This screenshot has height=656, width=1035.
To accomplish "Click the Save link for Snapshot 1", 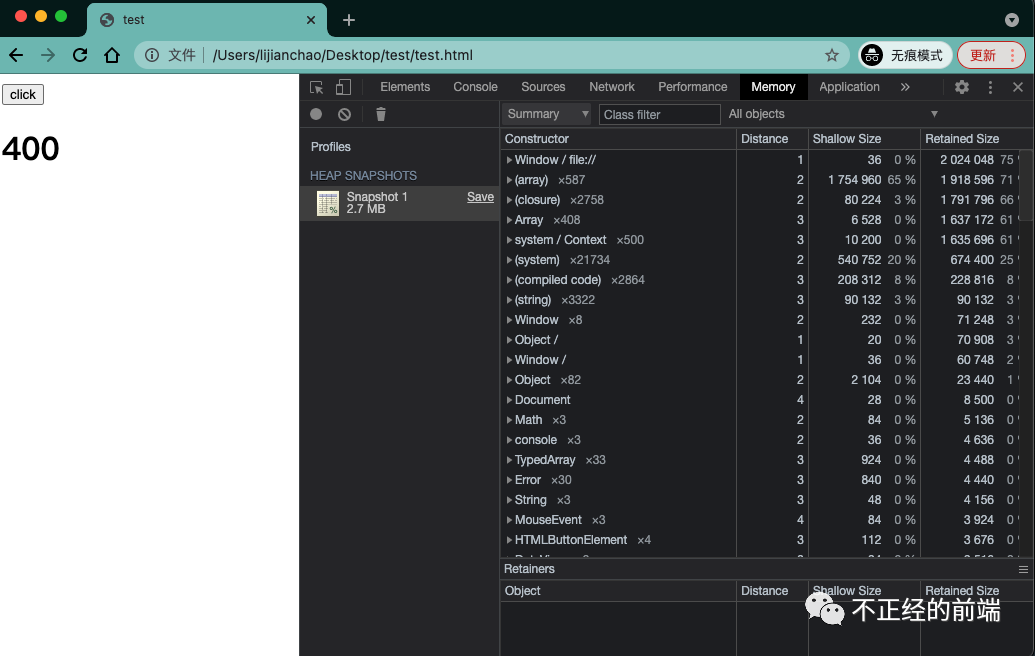I will click(480, 197).
